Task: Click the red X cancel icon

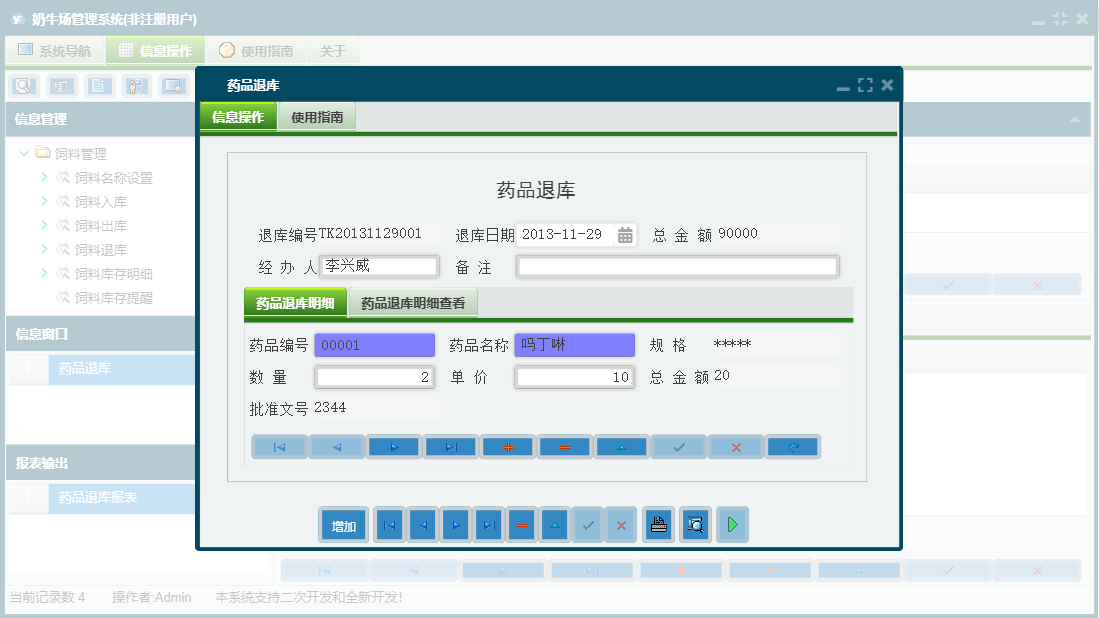Action: (x=735, y=446)
